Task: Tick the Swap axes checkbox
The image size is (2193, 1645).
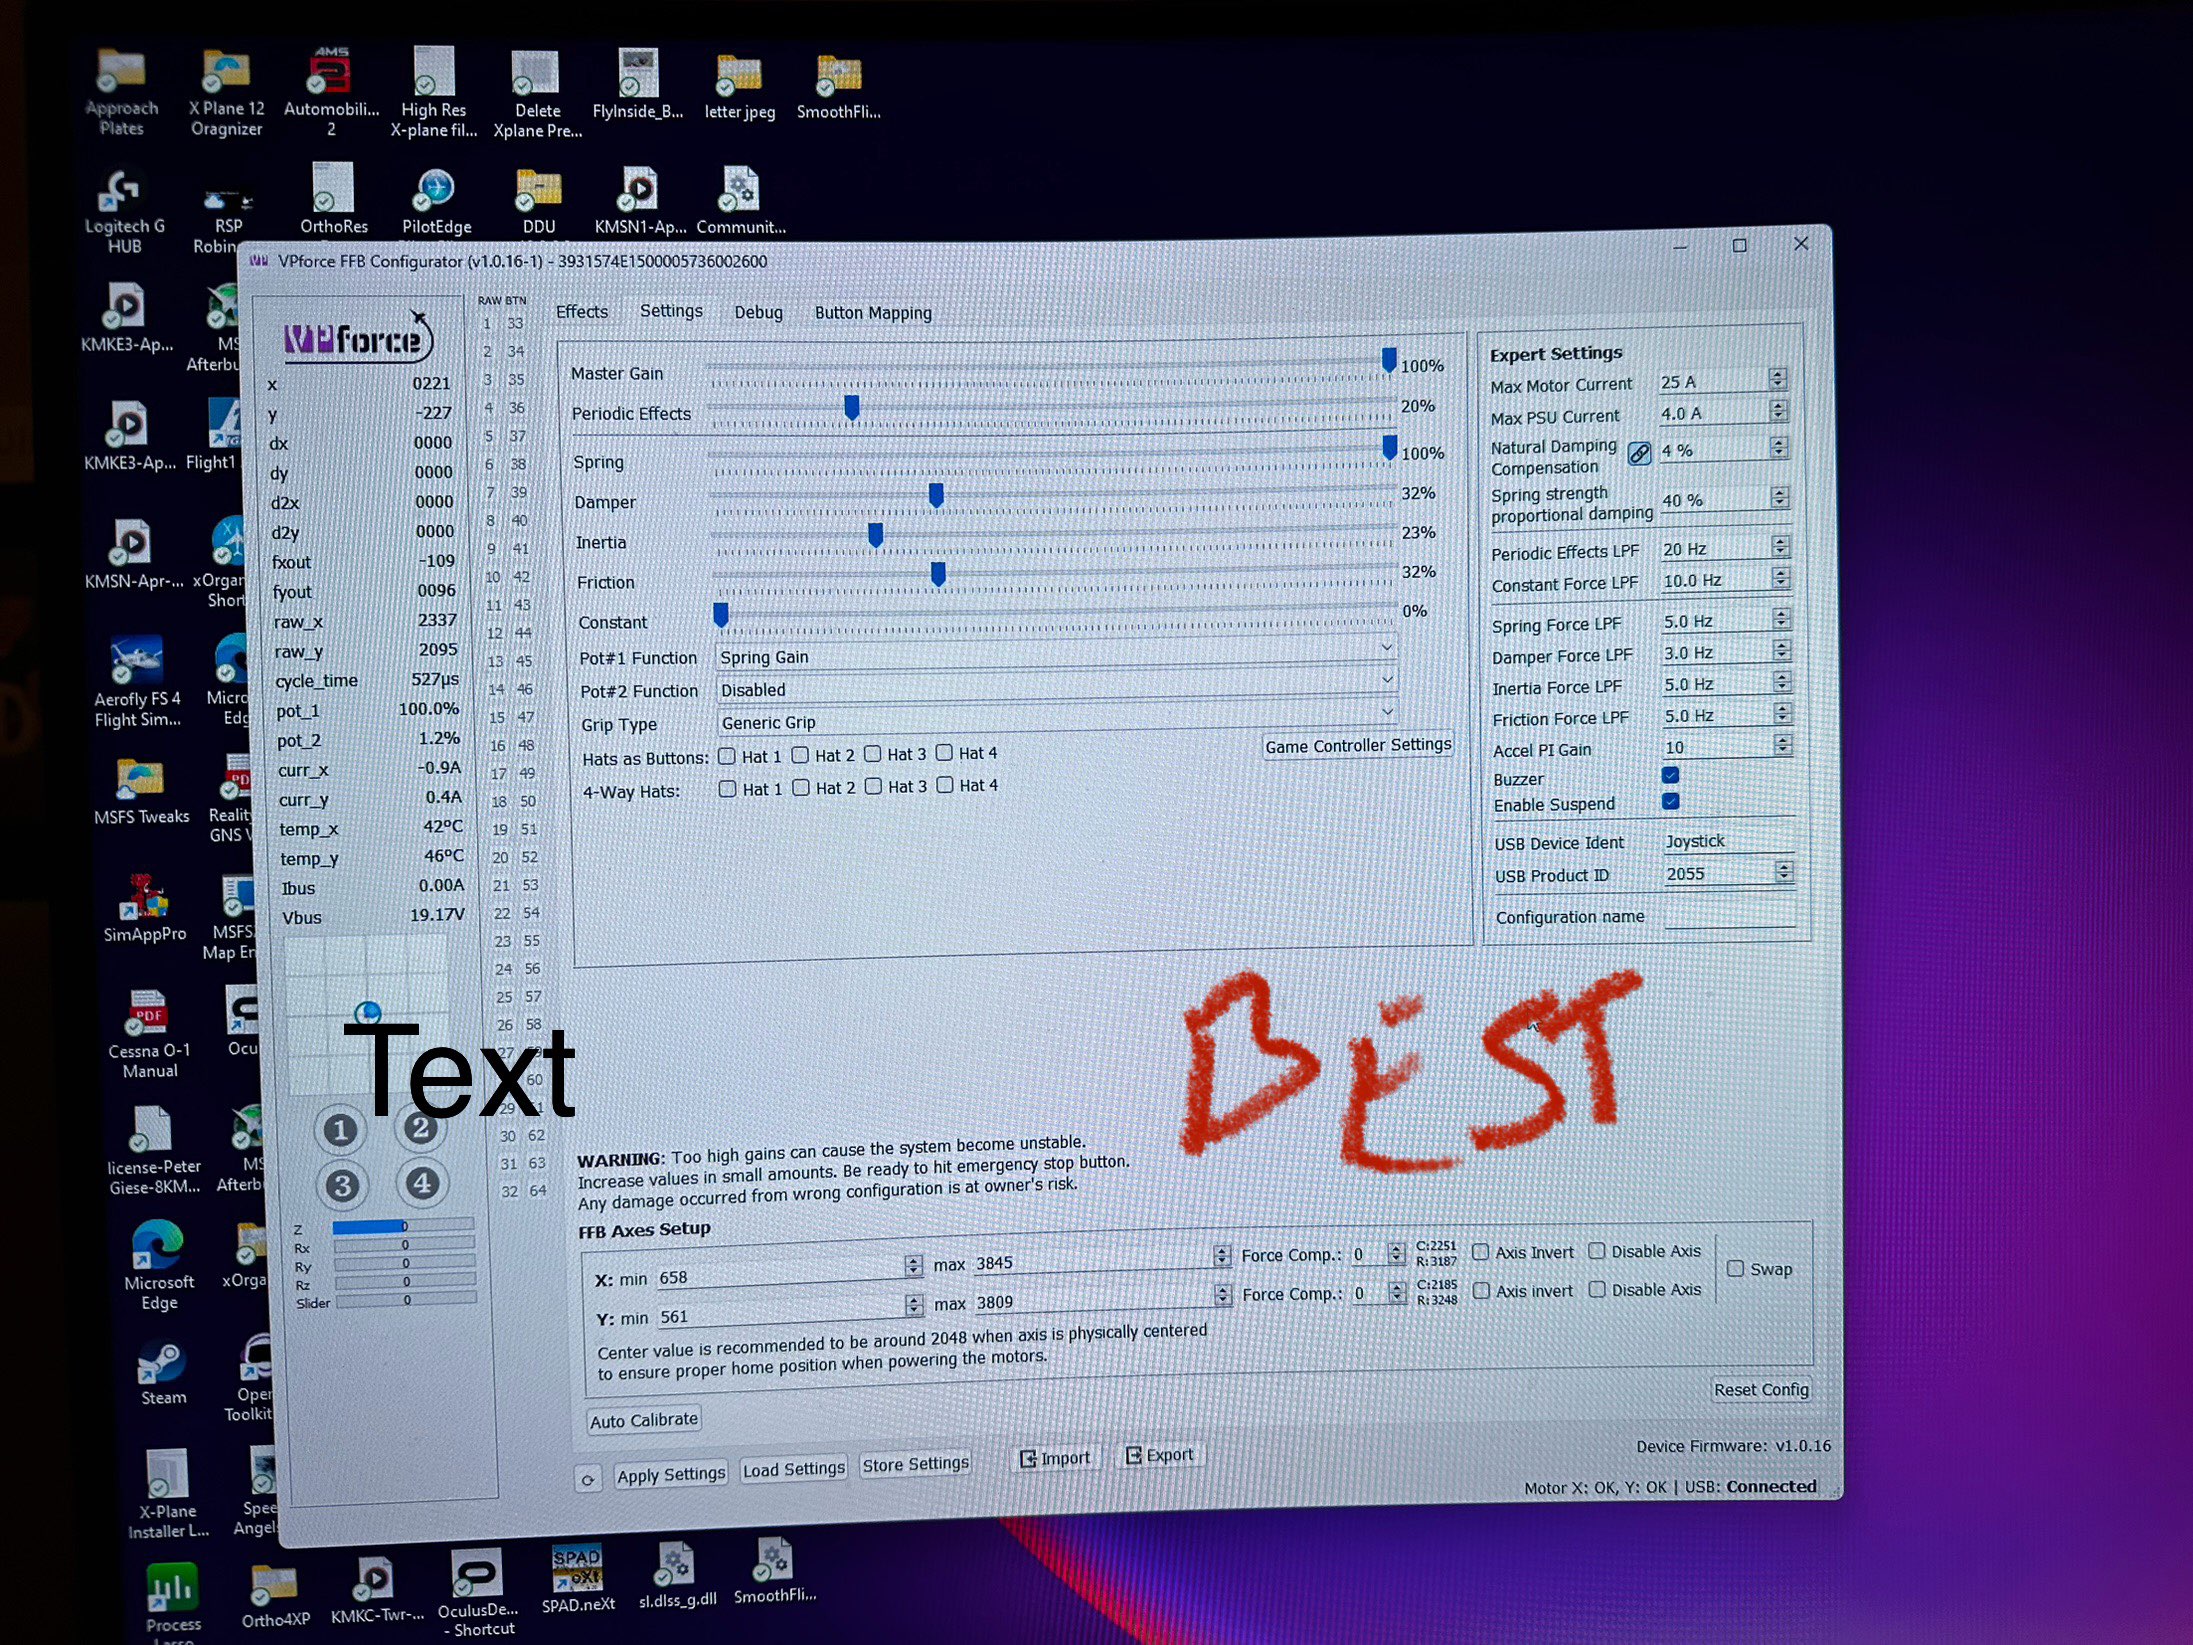Action: coord(1736,1268)
